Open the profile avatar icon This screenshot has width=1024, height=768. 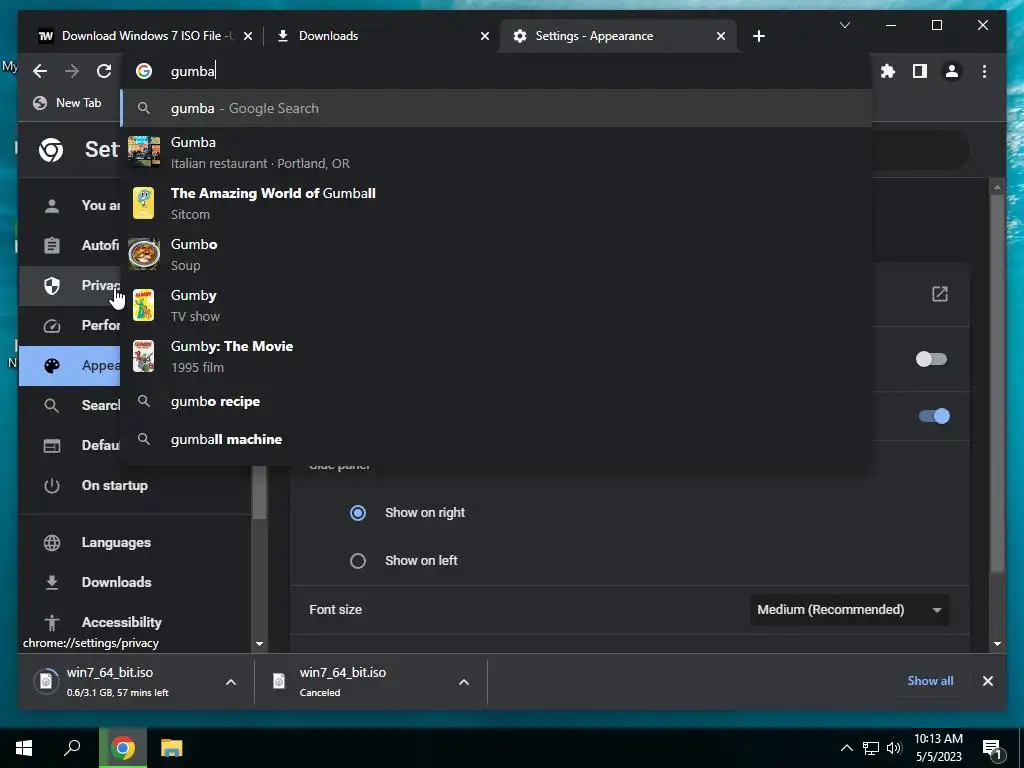pos(952,71)
